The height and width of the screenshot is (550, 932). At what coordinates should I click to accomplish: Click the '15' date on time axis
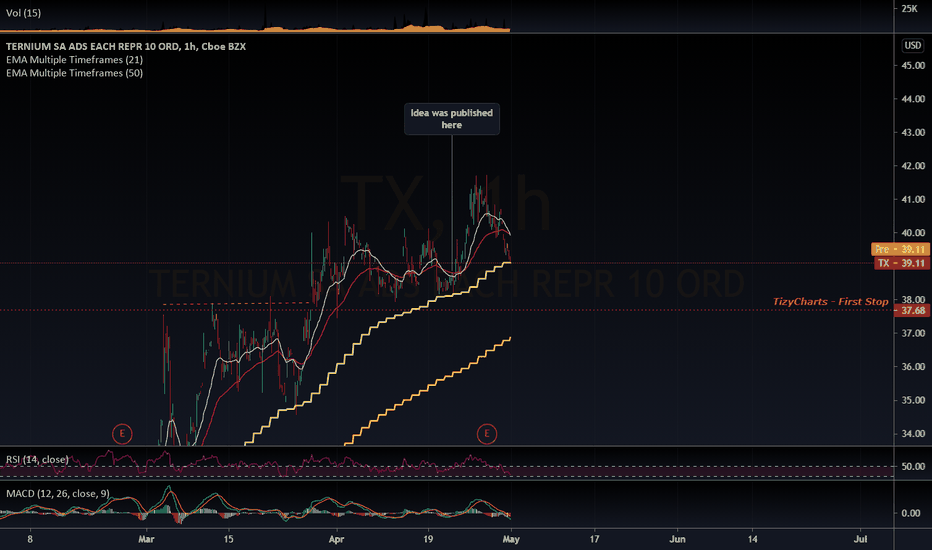pos(228,539)
